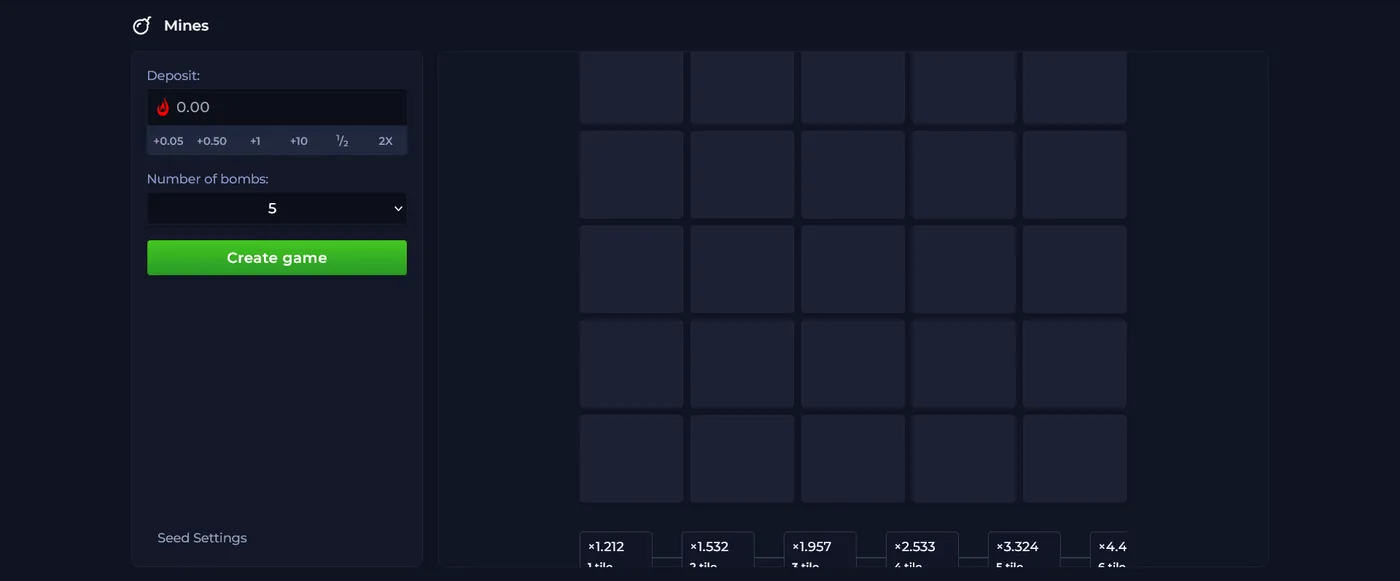1400x581 pixels.
Task: Click the ×1.957 multiplier card
Action: pos(820,551)
